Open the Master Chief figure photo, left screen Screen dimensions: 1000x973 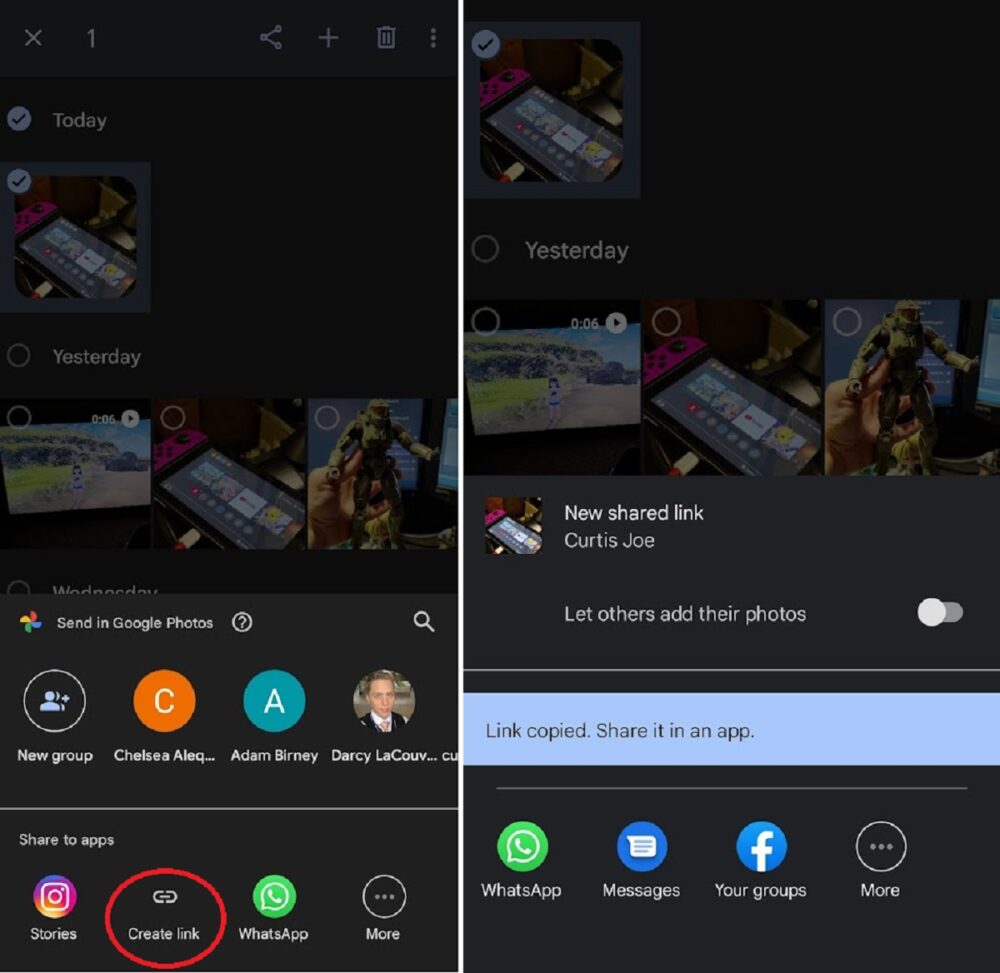pos(383,474)
